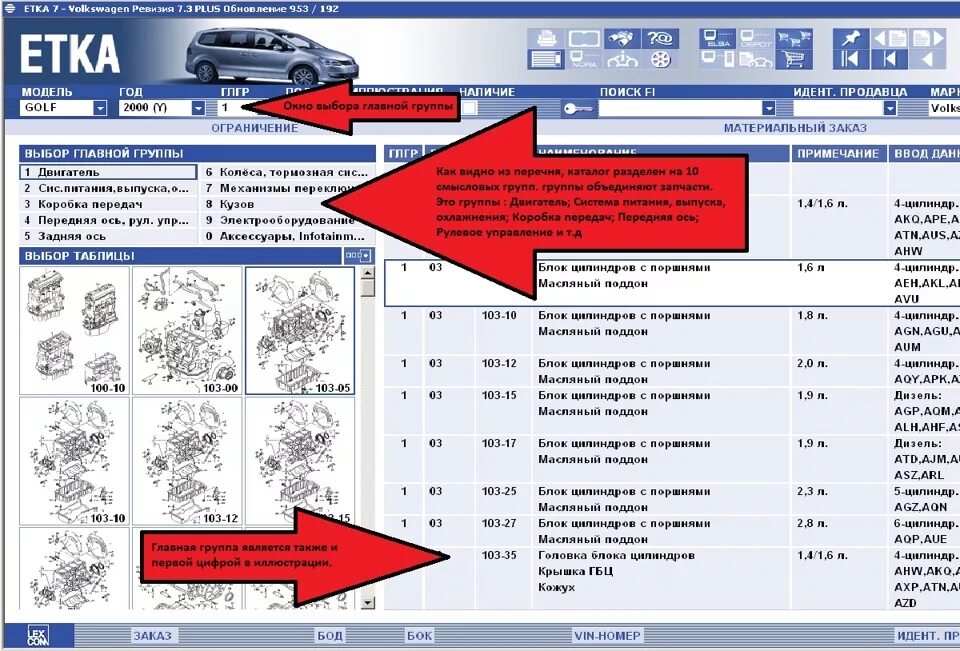Image resolution: width=960 pixels, height=651 pixels.
Task: Open illustration thumbnail 103-10
Action: 74,461
